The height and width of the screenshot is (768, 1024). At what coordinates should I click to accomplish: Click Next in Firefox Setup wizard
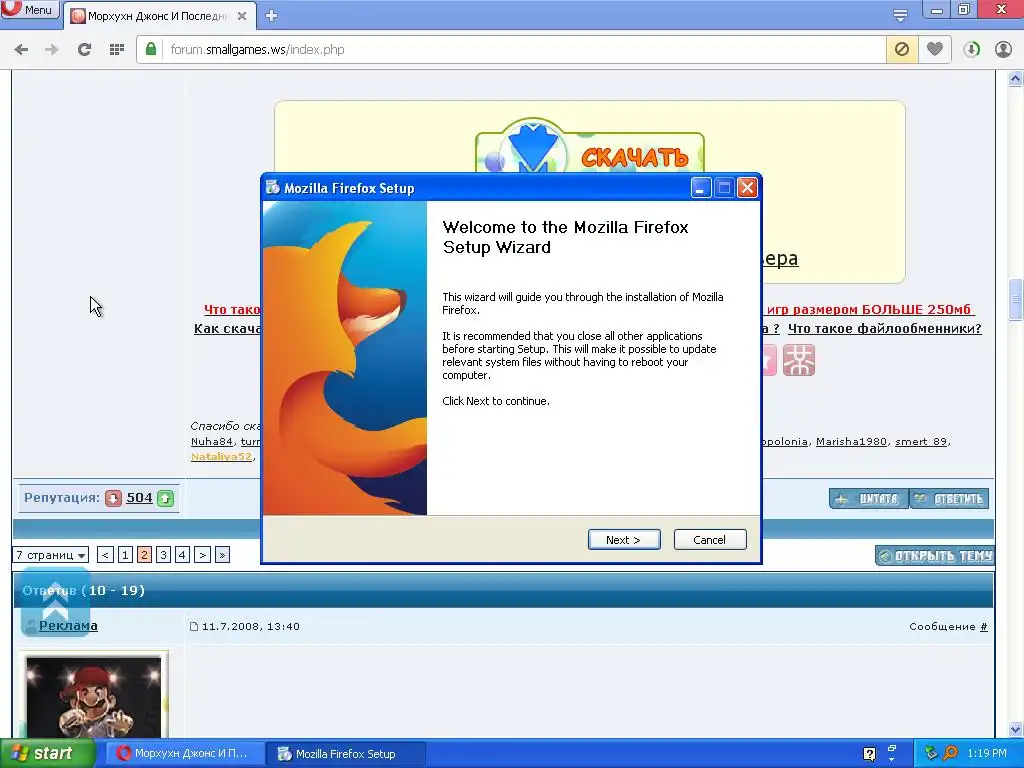click(624, 539)
